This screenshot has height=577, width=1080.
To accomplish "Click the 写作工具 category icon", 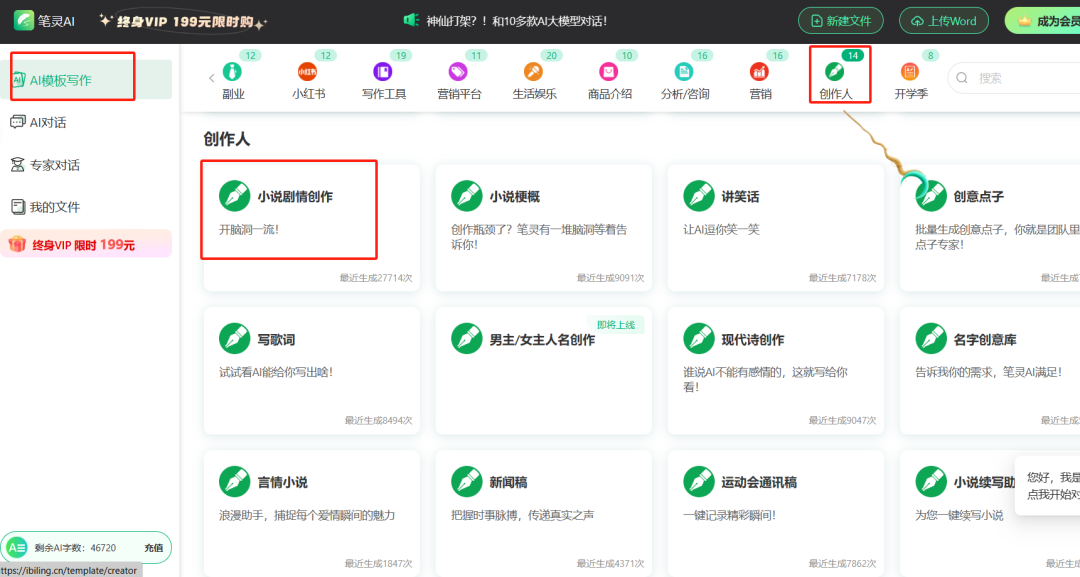I will 383,70.
